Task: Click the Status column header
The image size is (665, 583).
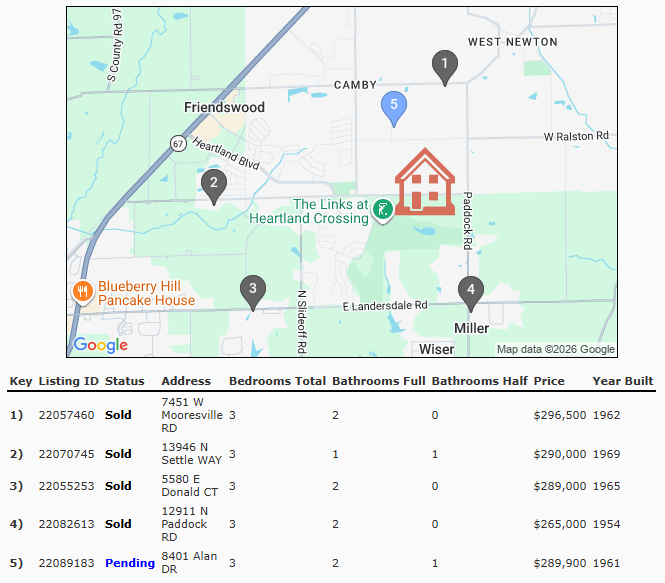Action: [x=125, y=381]
